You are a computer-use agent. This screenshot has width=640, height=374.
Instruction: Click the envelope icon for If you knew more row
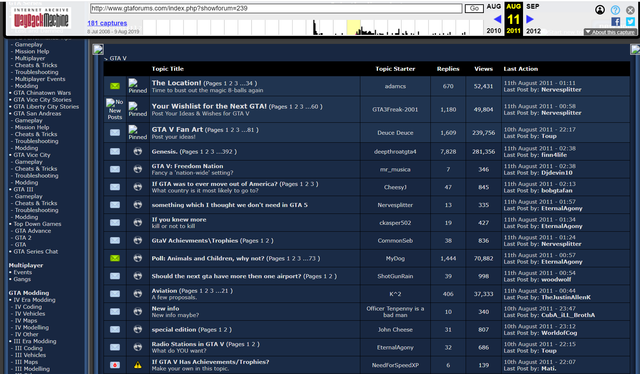115,223
